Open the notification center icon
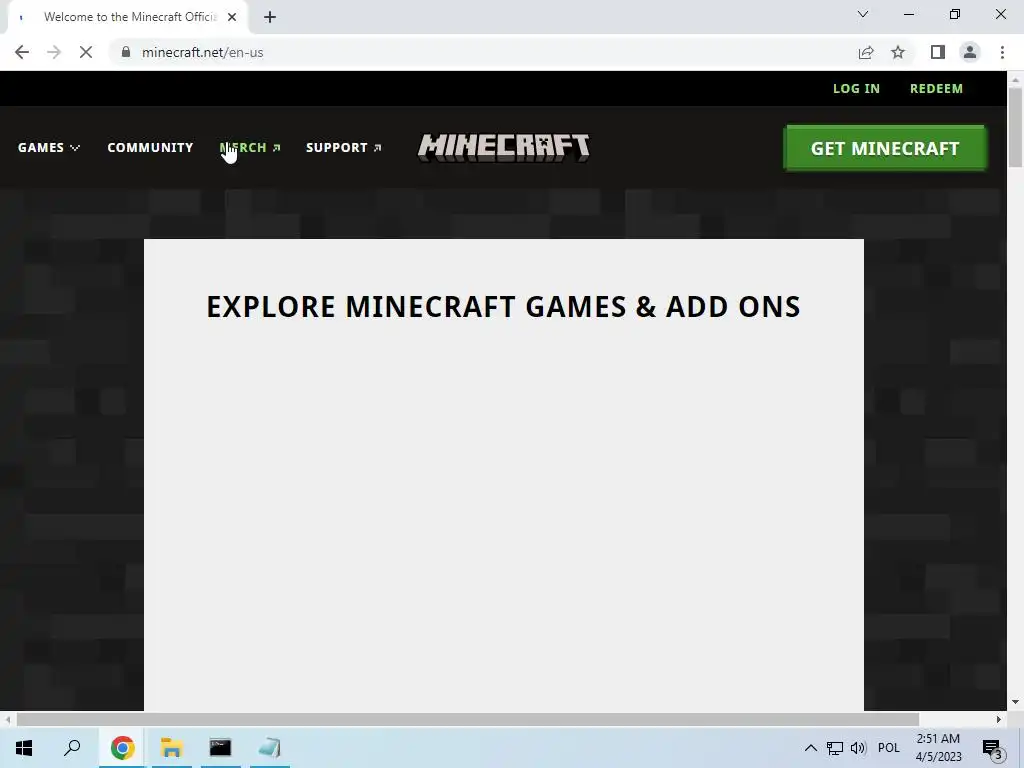Image resolution: width=1024 pixels, height=768 pixels. (993, 748)
